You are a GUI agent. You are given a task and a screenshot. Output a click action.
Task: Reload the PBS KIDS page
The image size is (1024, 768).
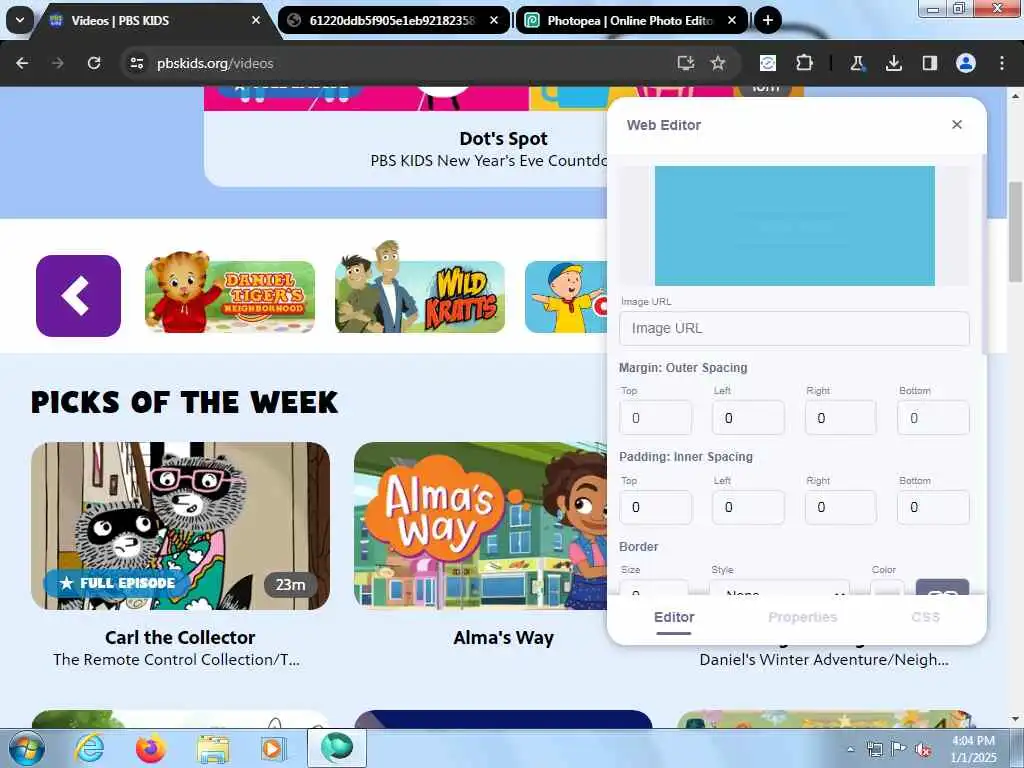(x=94, y=63)
